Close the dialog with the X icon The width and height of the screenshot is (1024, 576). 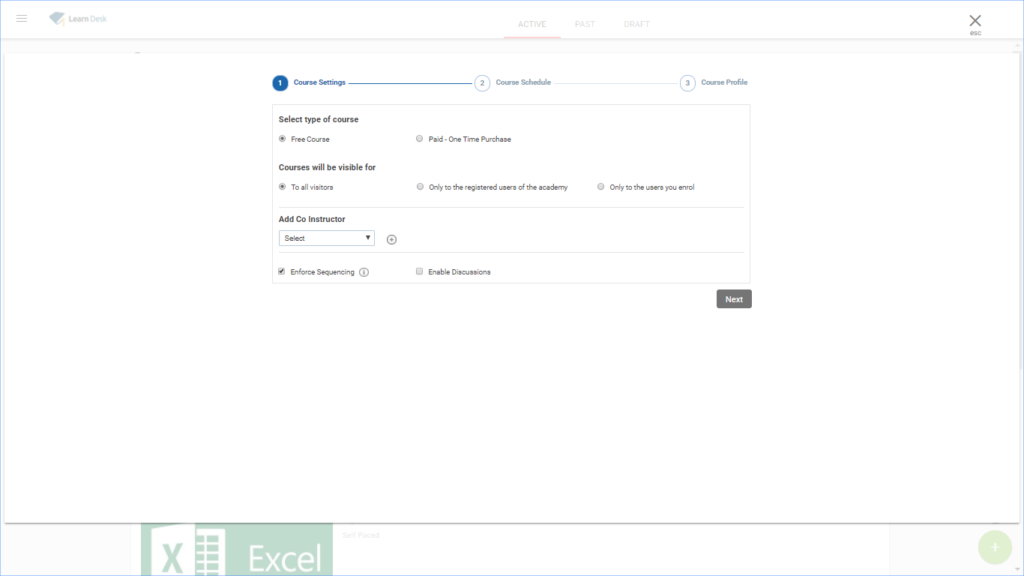tap(975, 21)
